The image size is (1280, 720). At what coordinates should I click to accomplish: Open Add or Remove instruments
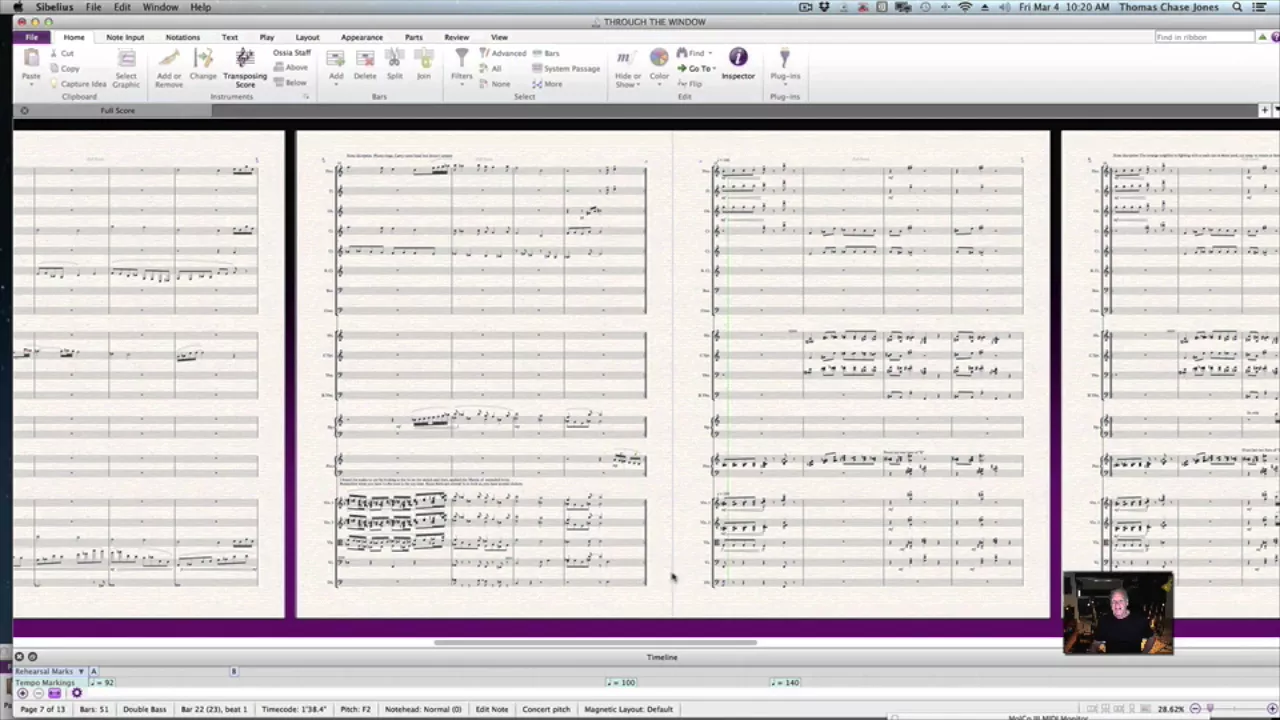(x=169, y=66)
